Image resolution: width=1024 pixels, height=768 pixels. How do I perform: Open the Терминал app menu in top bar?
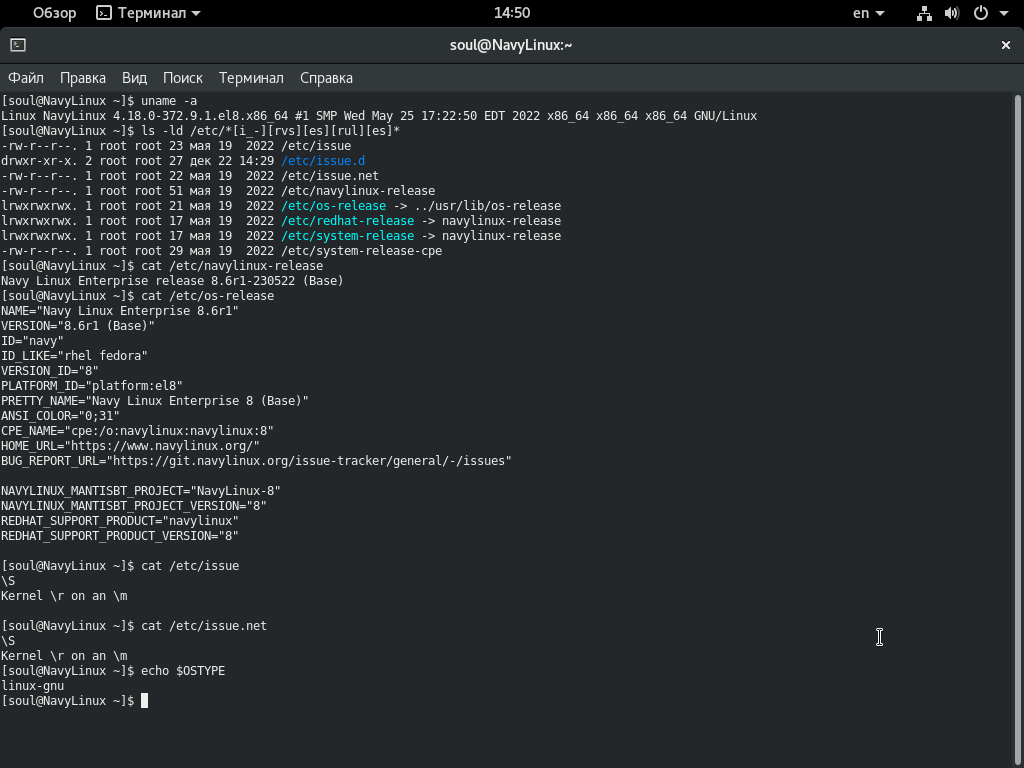[x=148, y=13]
